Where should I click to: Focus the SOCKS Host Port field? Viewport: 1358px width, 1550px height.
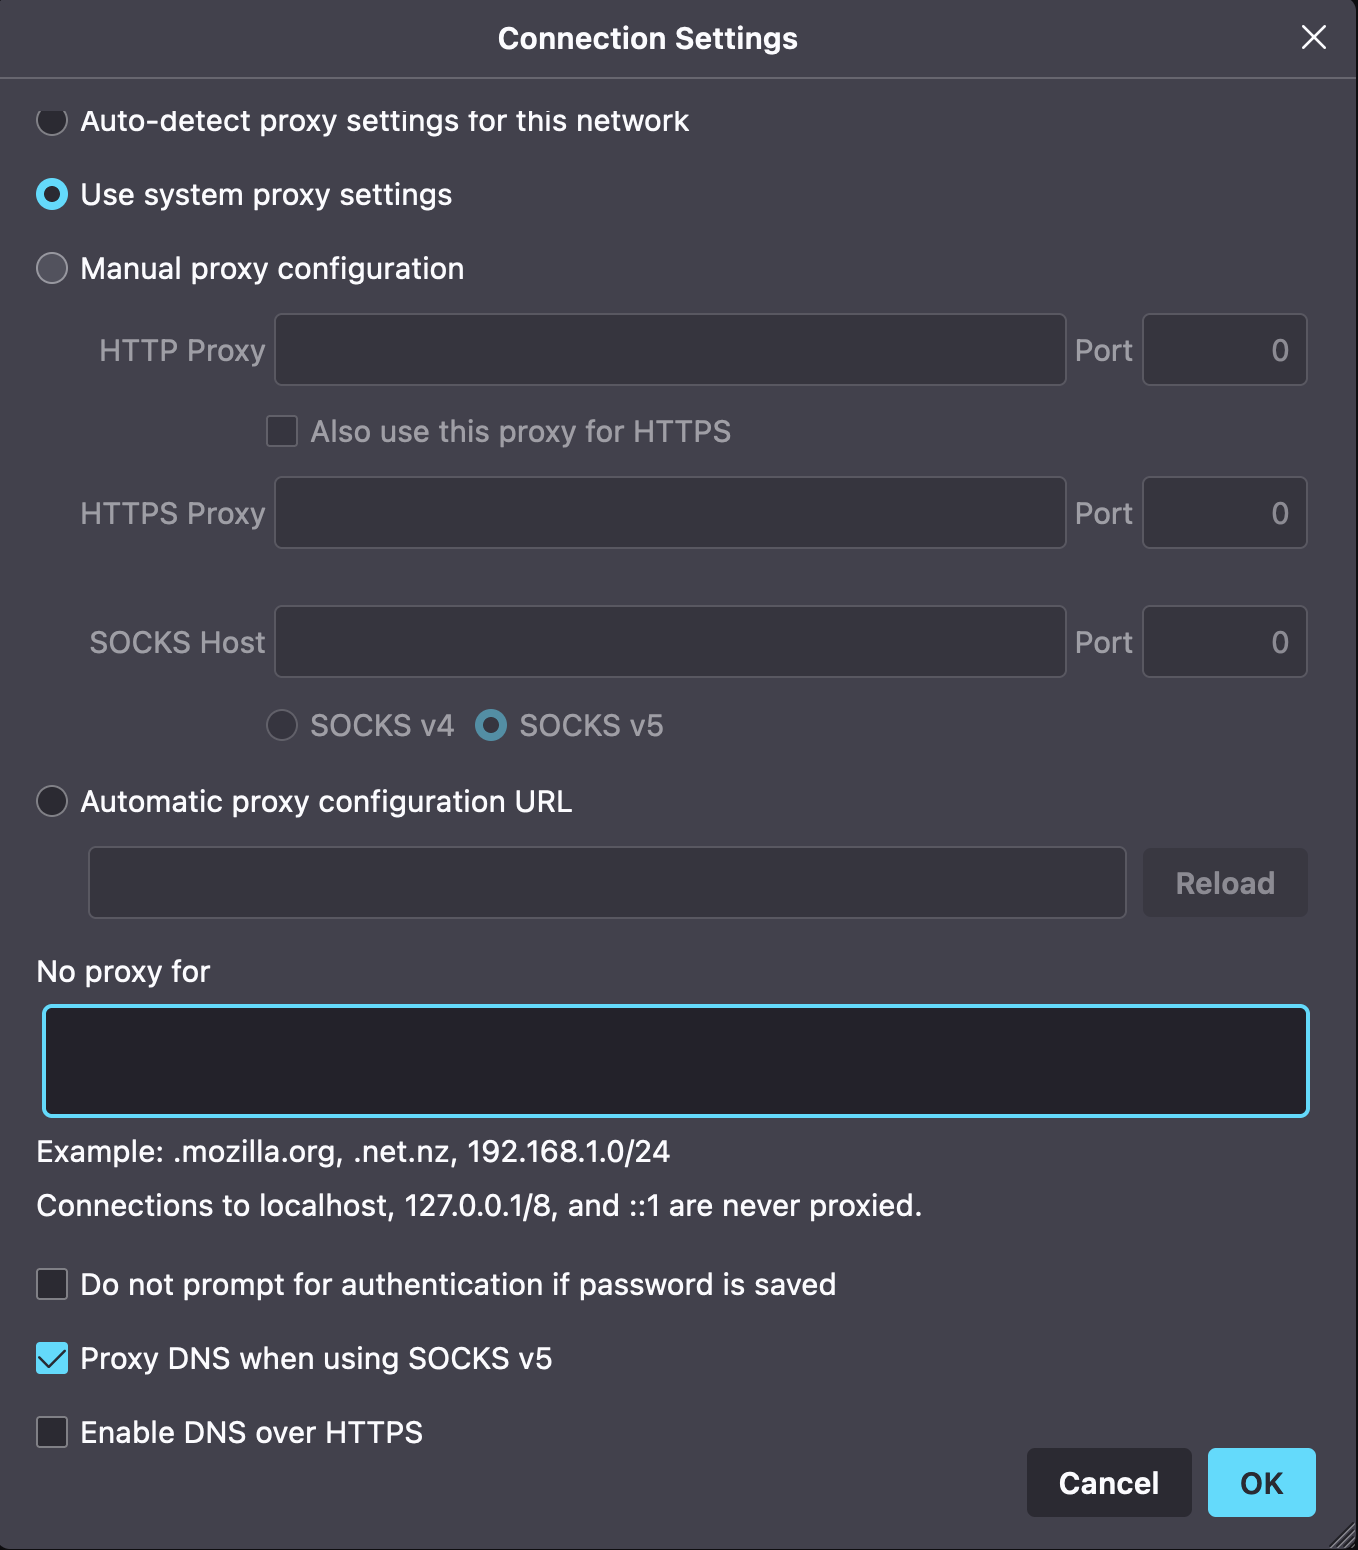point(1224,642)
